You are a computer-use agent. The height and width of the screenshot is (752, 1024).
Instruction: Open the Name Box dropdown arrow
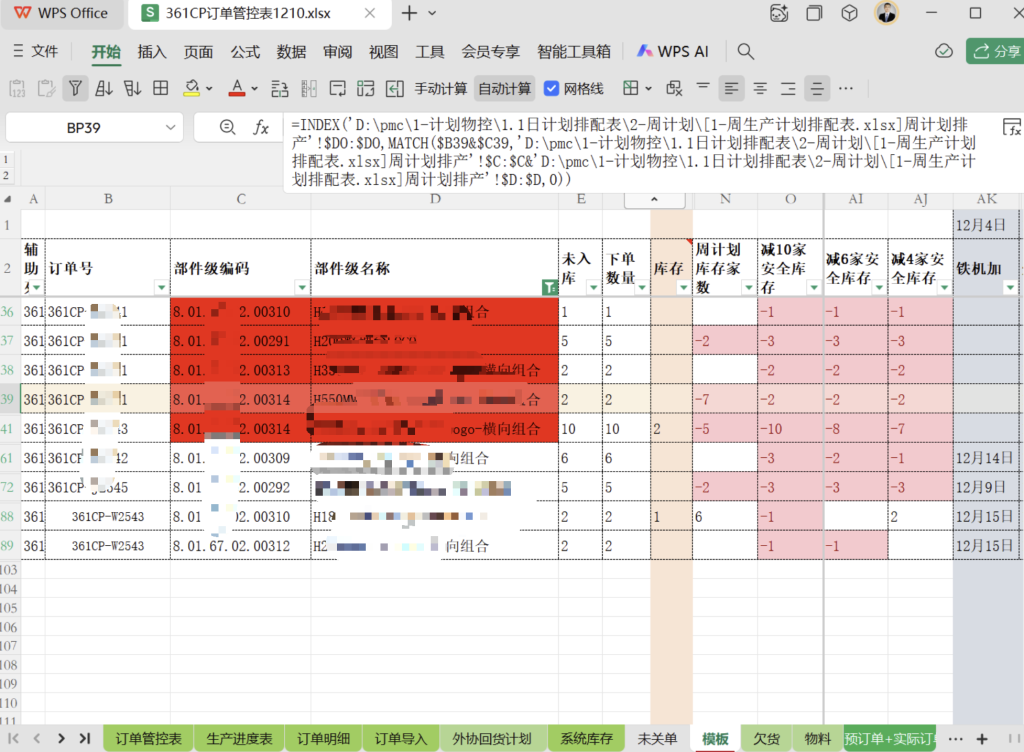pos(170,127)
